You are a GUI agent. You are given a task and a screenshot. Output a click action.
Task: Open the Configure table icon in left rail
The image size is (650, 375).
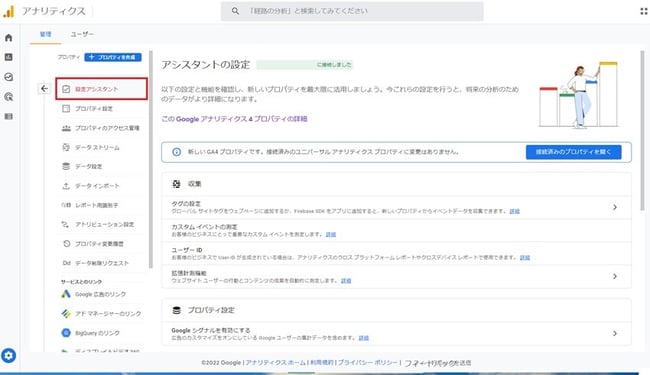click(8, 116)
